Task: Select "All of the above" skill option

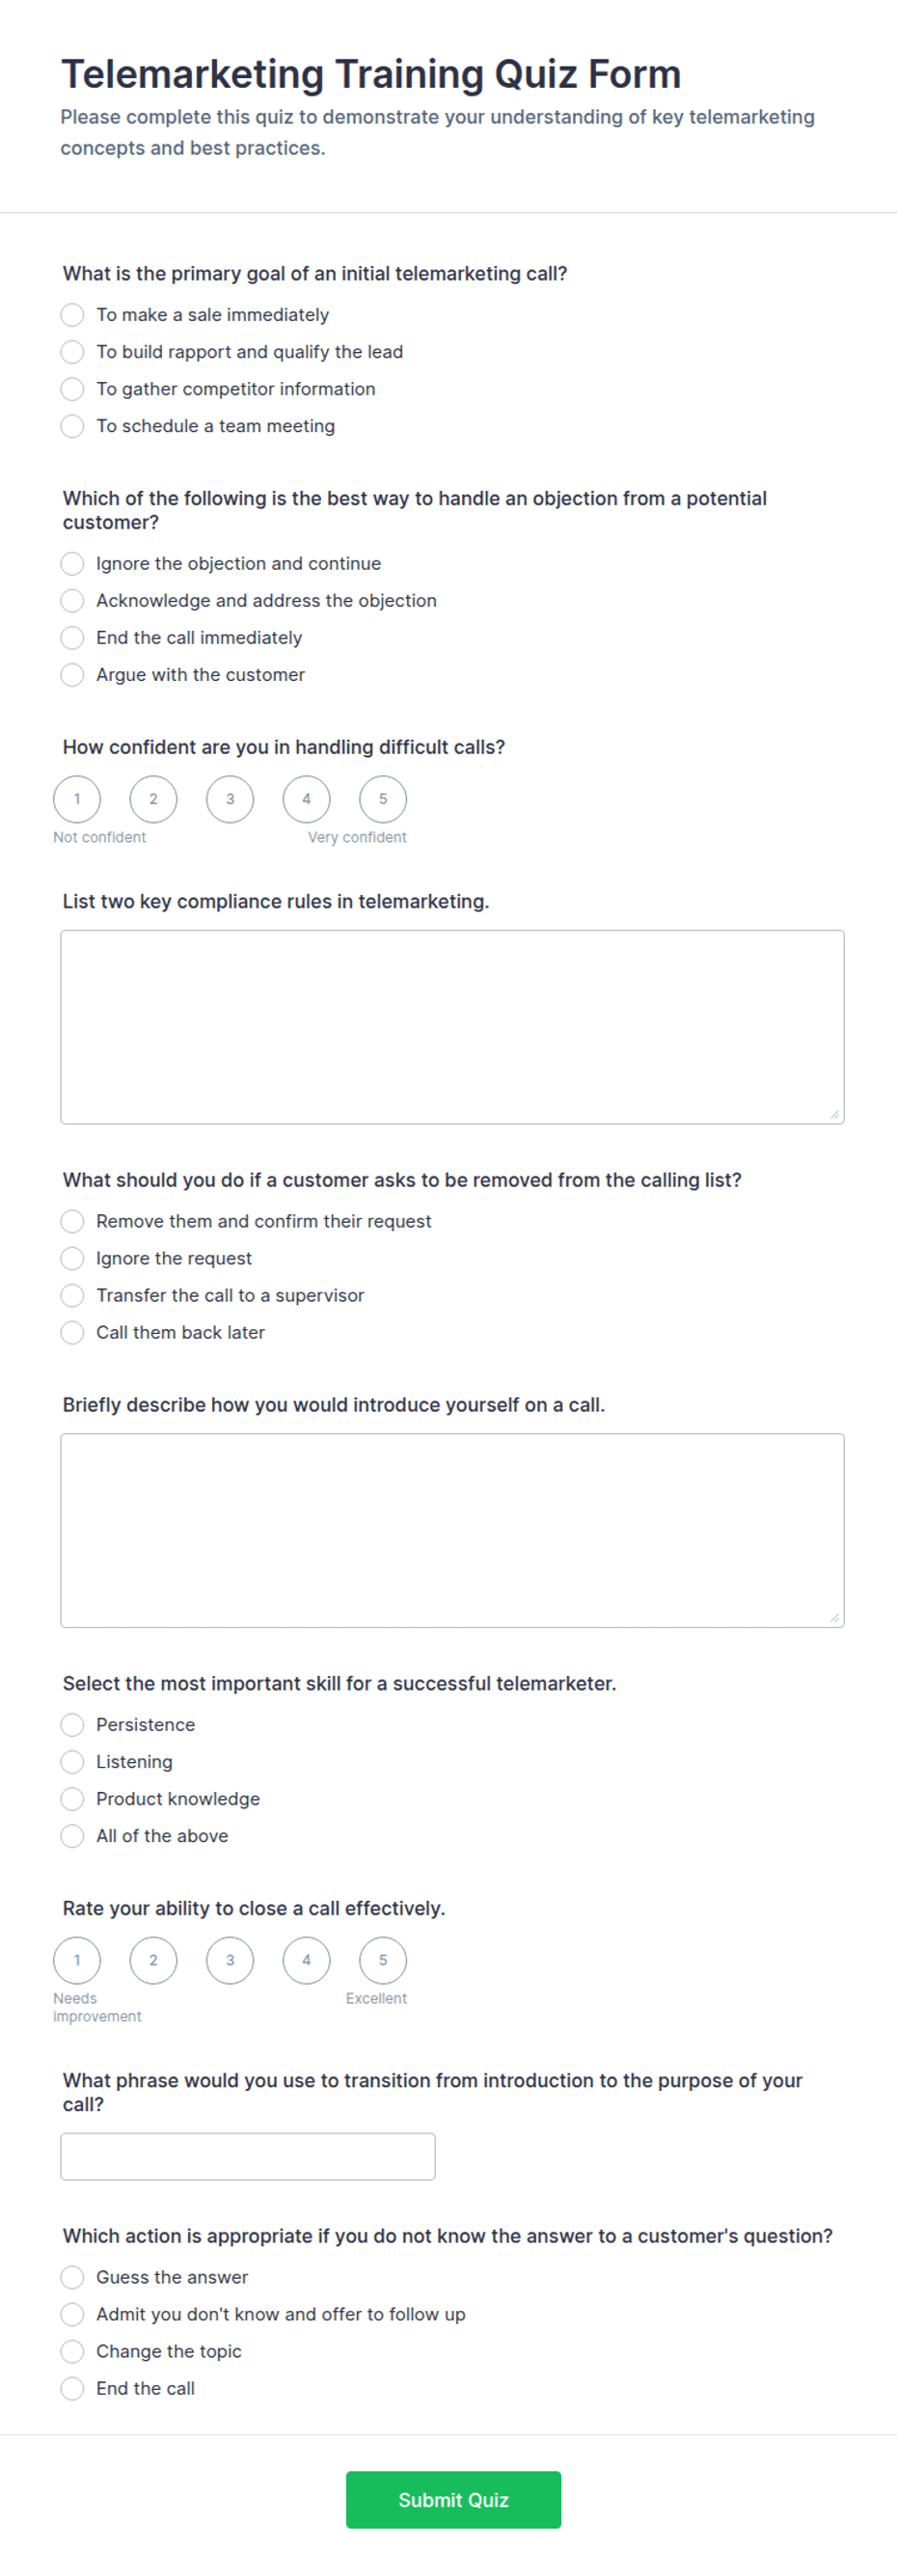Action: click(x=72, y=1836)
